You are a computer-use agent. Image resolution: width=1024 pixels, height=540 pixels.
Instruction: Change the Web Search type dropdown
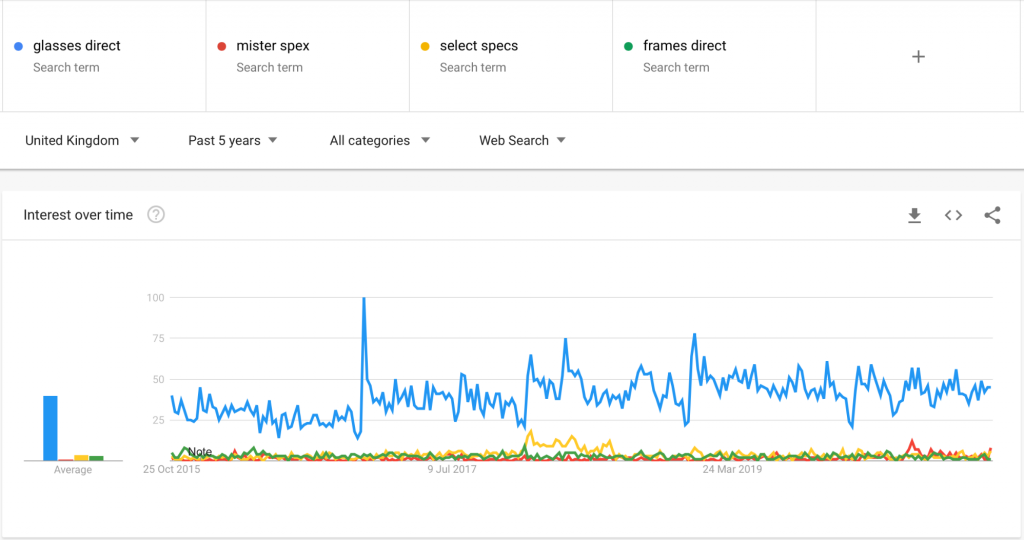click(522, 140)
